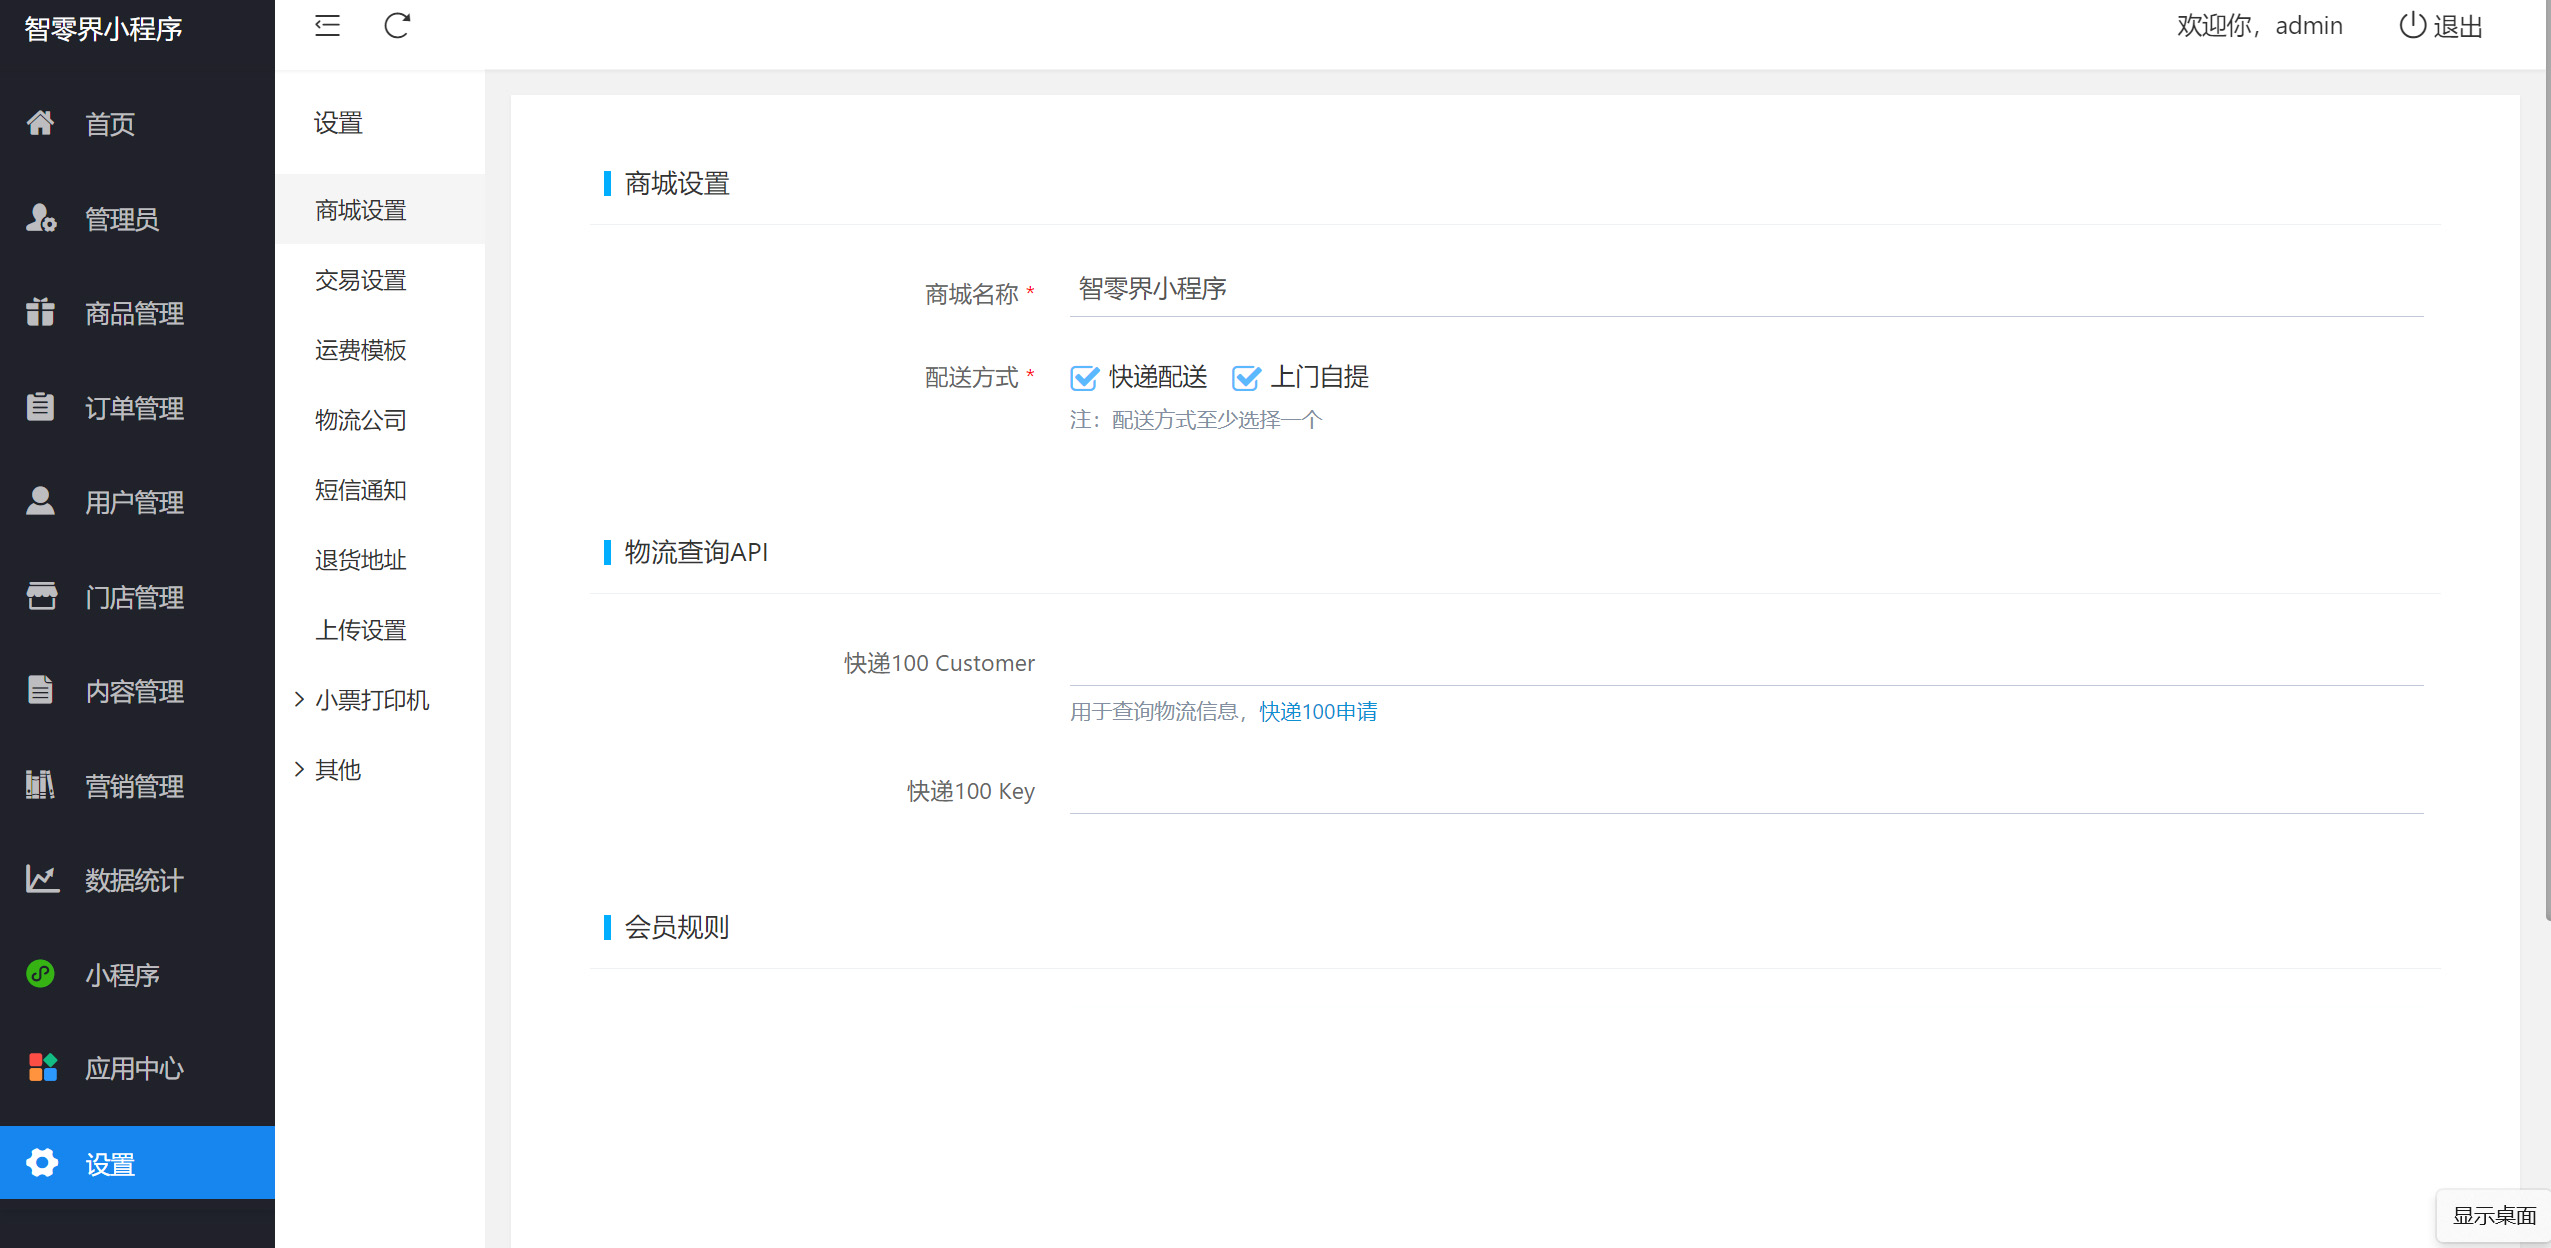Open 首页 via the house icon
This screenshot has width=2551, height=1248.
[x=40, y=123]
